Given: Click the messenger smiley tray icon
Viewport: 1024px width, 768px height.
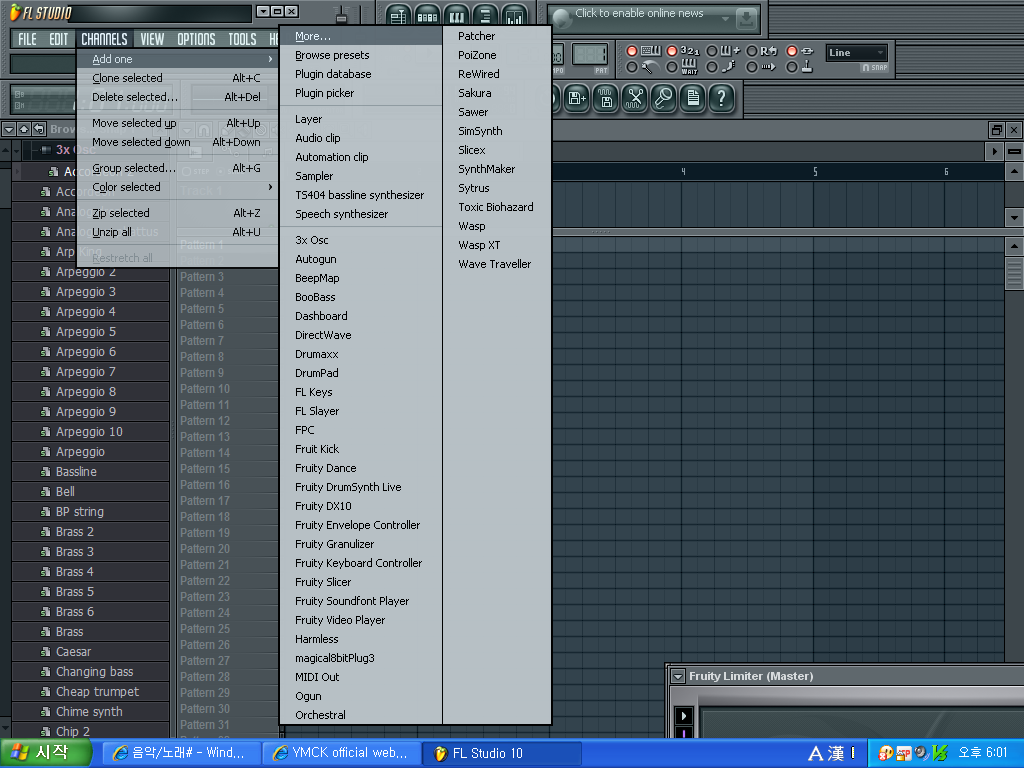Looking at the screenshot, I should 886,753.
